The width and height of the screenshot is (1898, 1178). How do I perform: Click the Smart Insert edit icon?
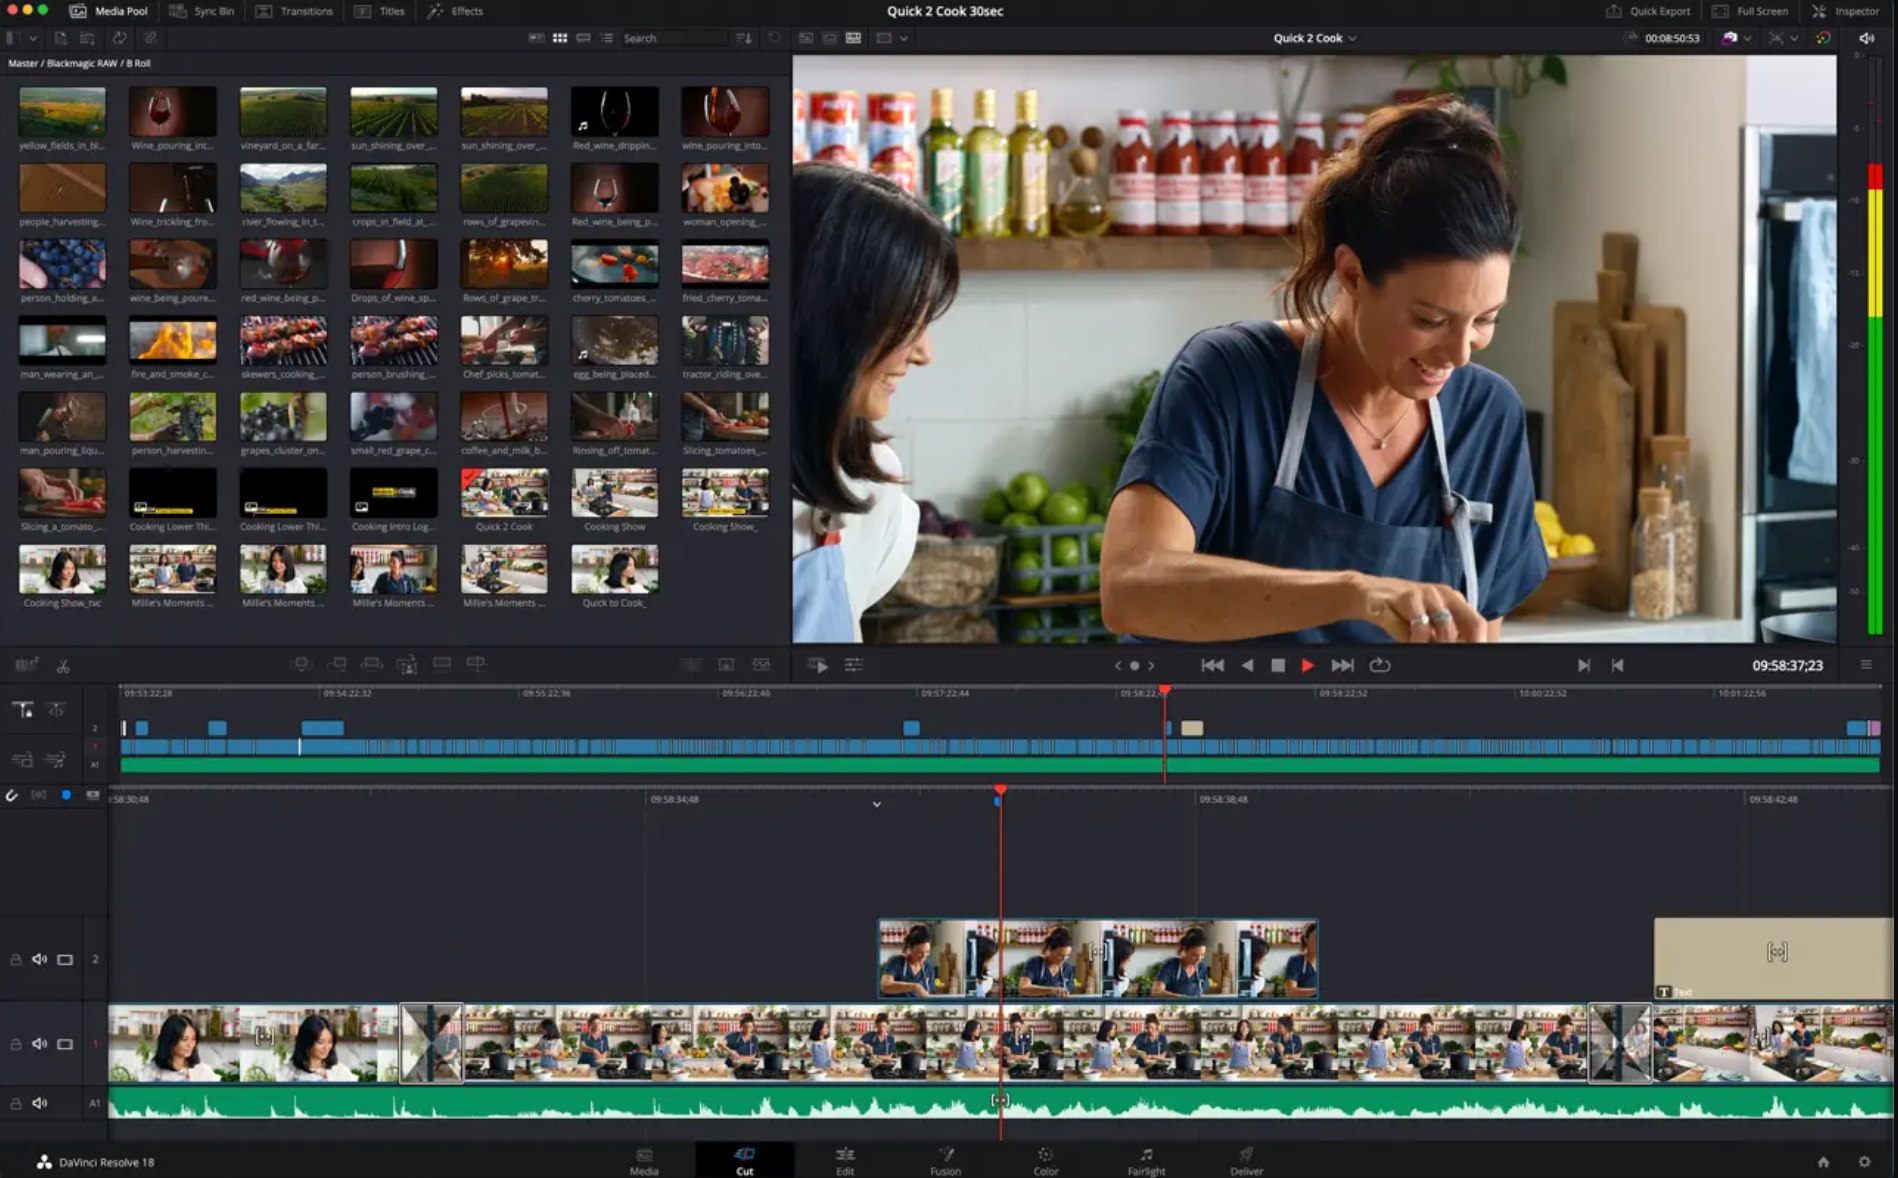[302, 663]
